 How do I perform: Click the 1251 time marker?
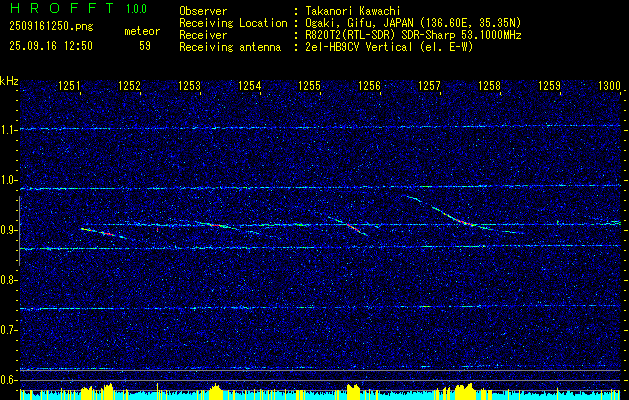click(69, 86)
